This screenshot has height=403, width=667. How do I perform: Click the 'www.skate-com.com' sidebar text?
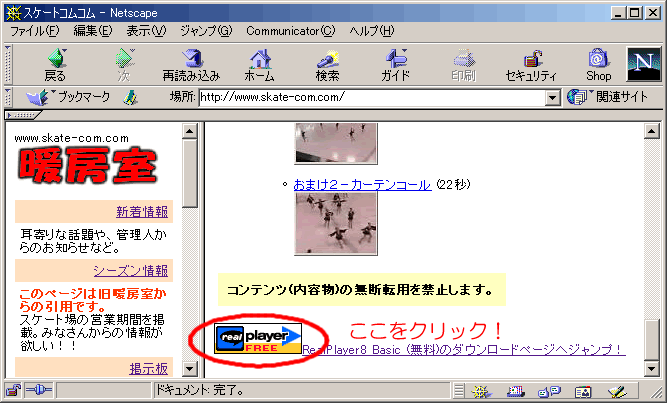coord(71,138)
